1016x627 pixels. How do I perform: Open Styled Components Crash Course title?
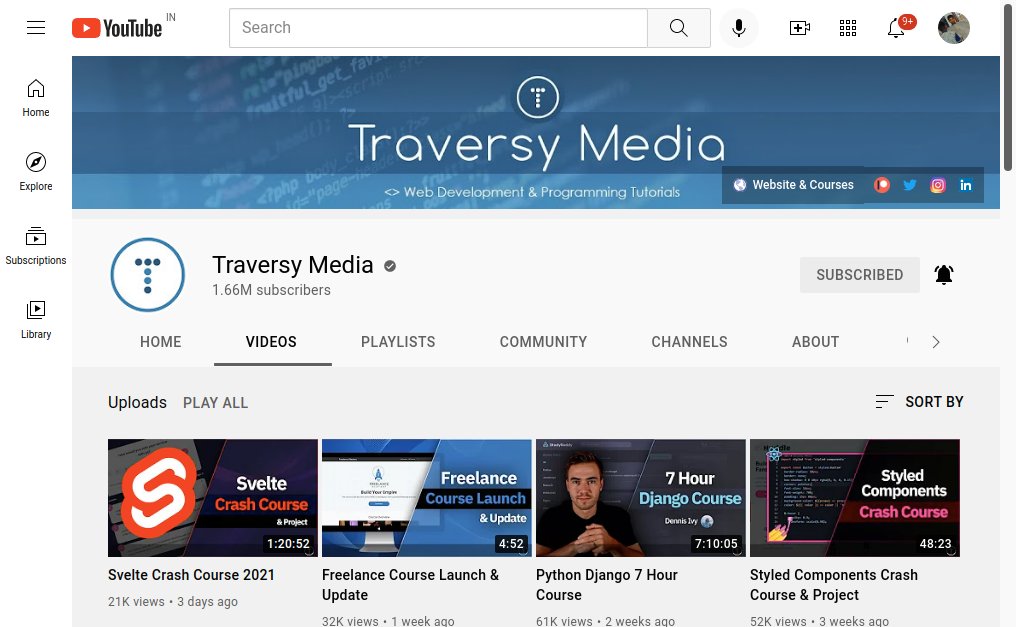[x=834, y=584]
